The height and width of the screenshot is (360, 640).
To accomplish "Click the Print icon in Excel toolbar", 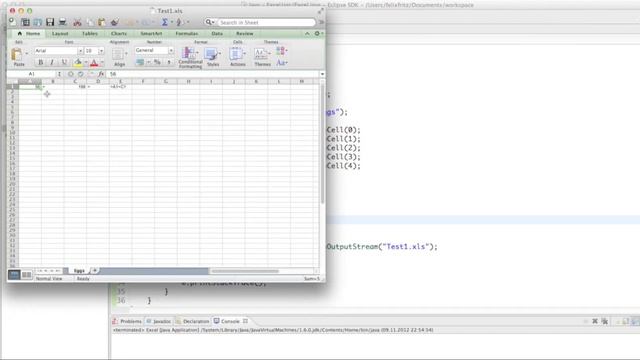I will click(x=63, y=22).
